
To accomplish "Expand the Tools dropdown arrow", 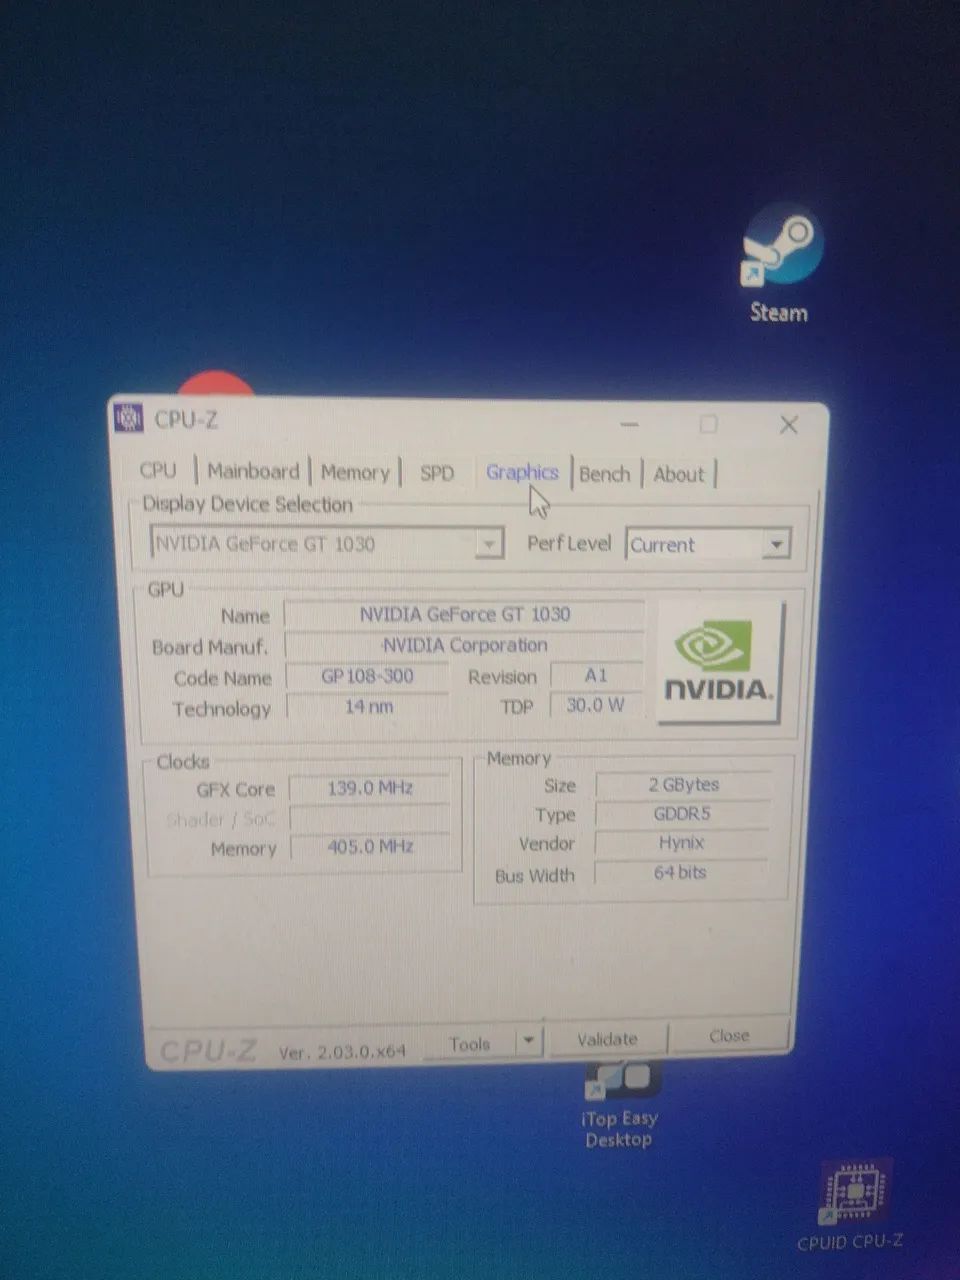I will [x=529, y=1041].
